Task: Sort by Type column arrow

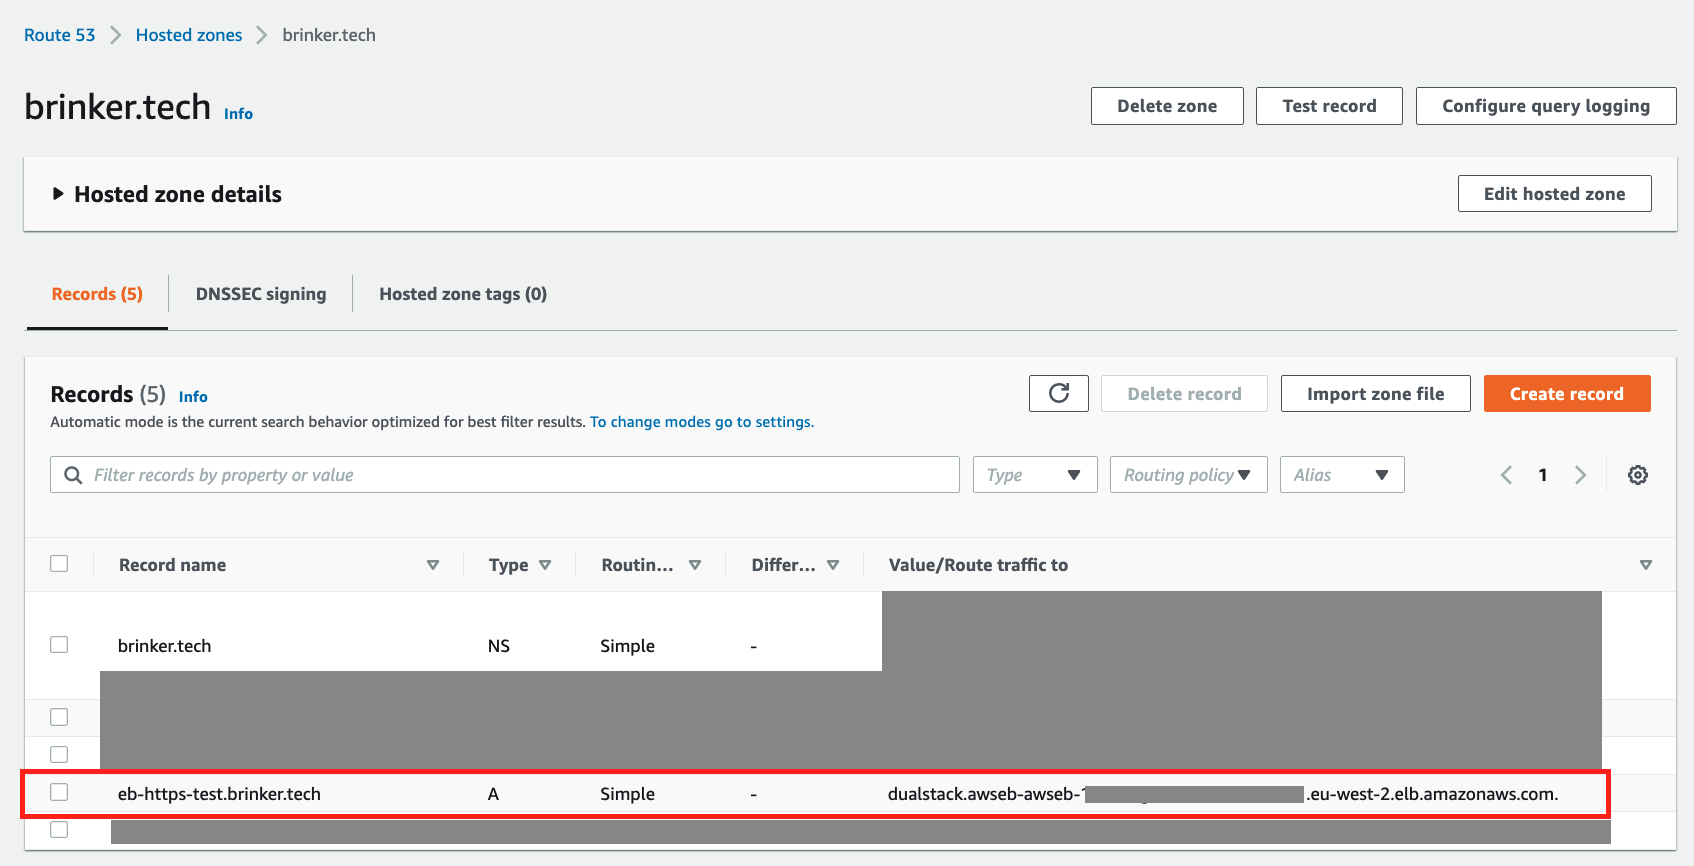Action: [545, 565]
